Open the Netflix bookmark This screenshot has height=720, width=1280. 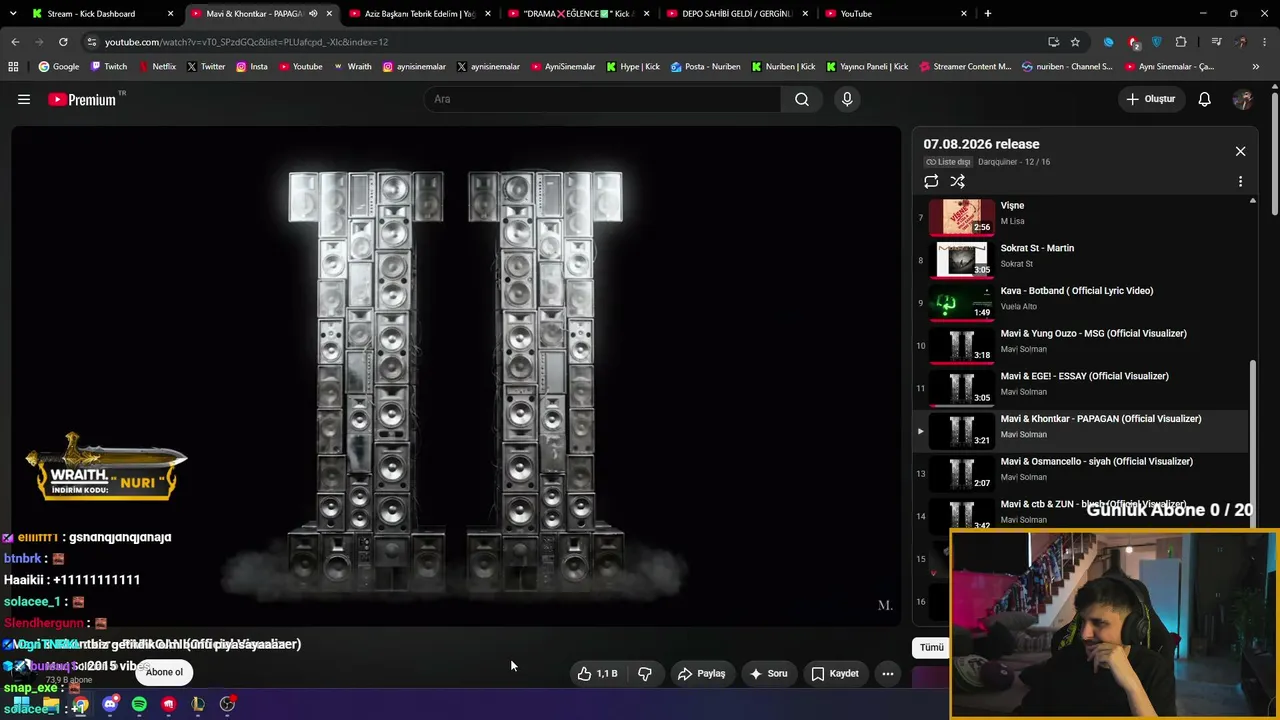point(157,67)
